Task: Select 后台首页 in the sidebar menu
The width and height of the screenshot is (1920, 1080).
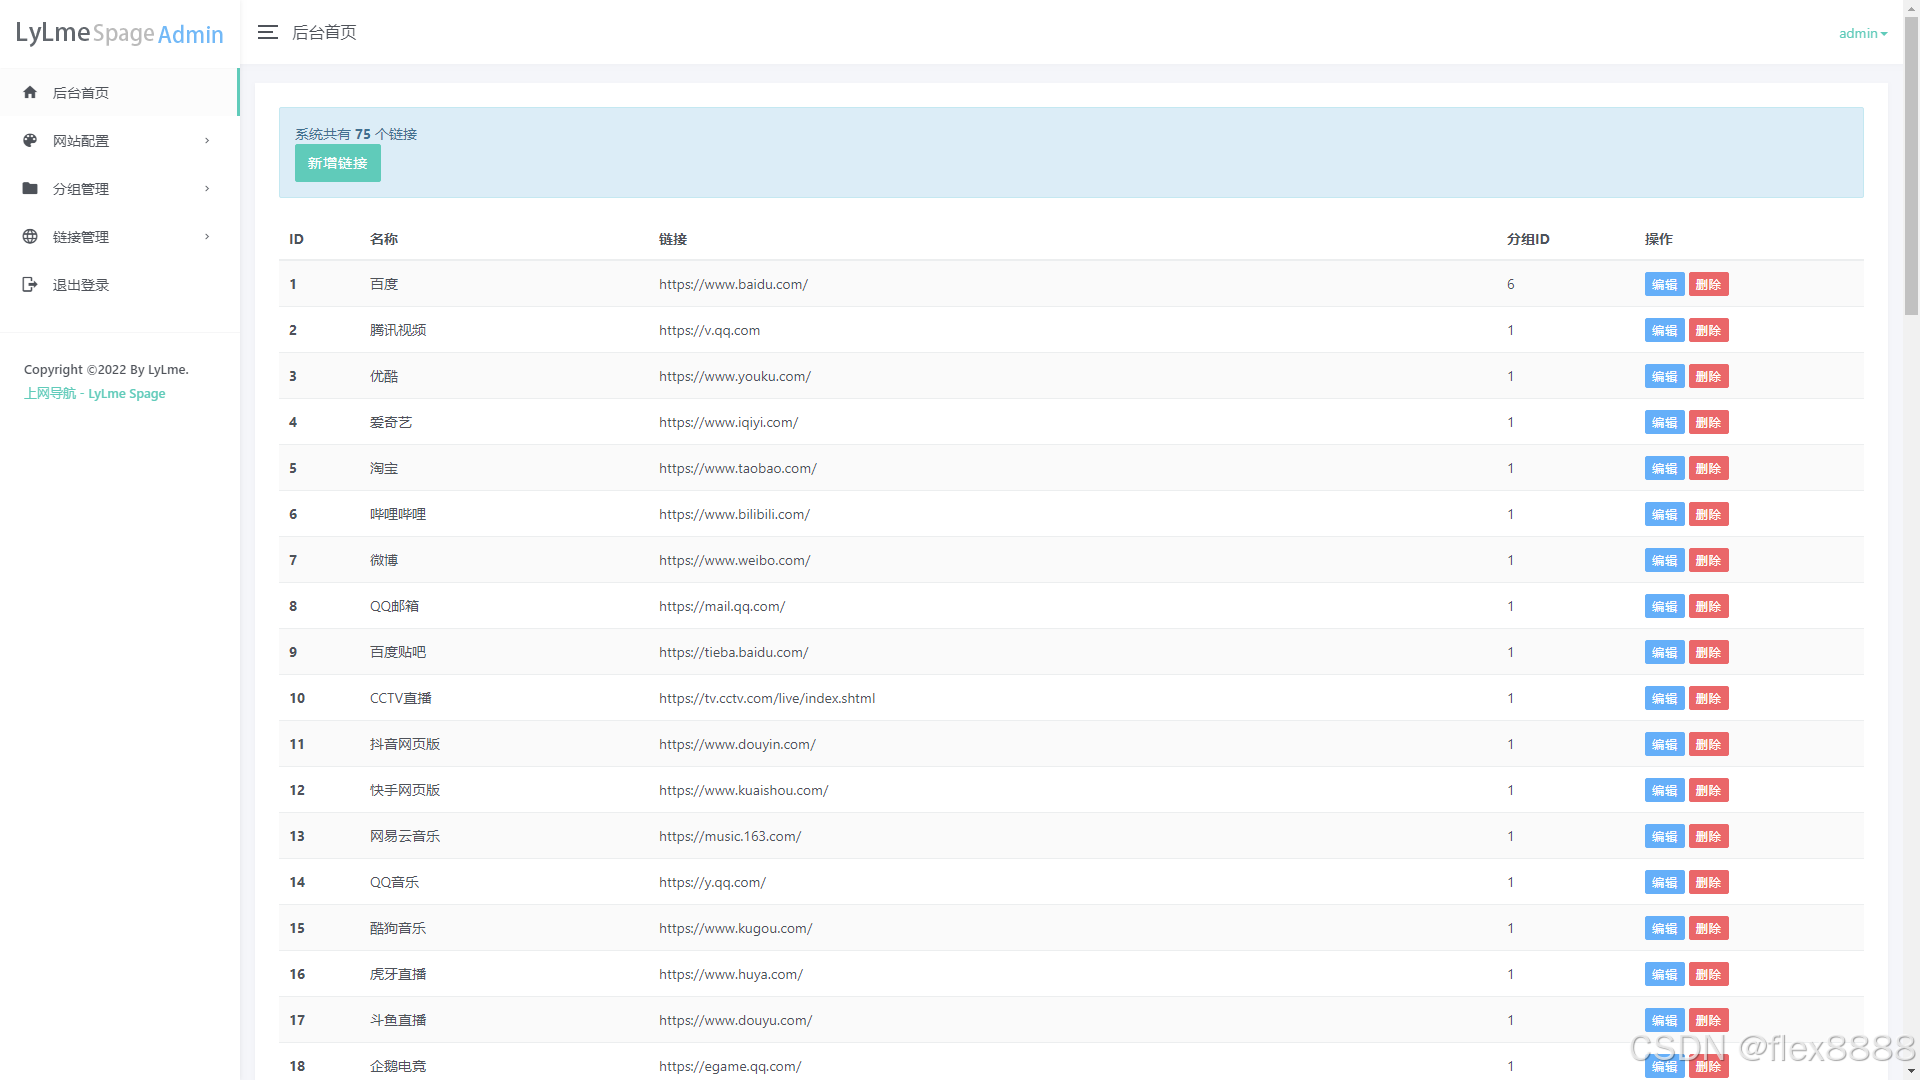Action: click(81, 93)
